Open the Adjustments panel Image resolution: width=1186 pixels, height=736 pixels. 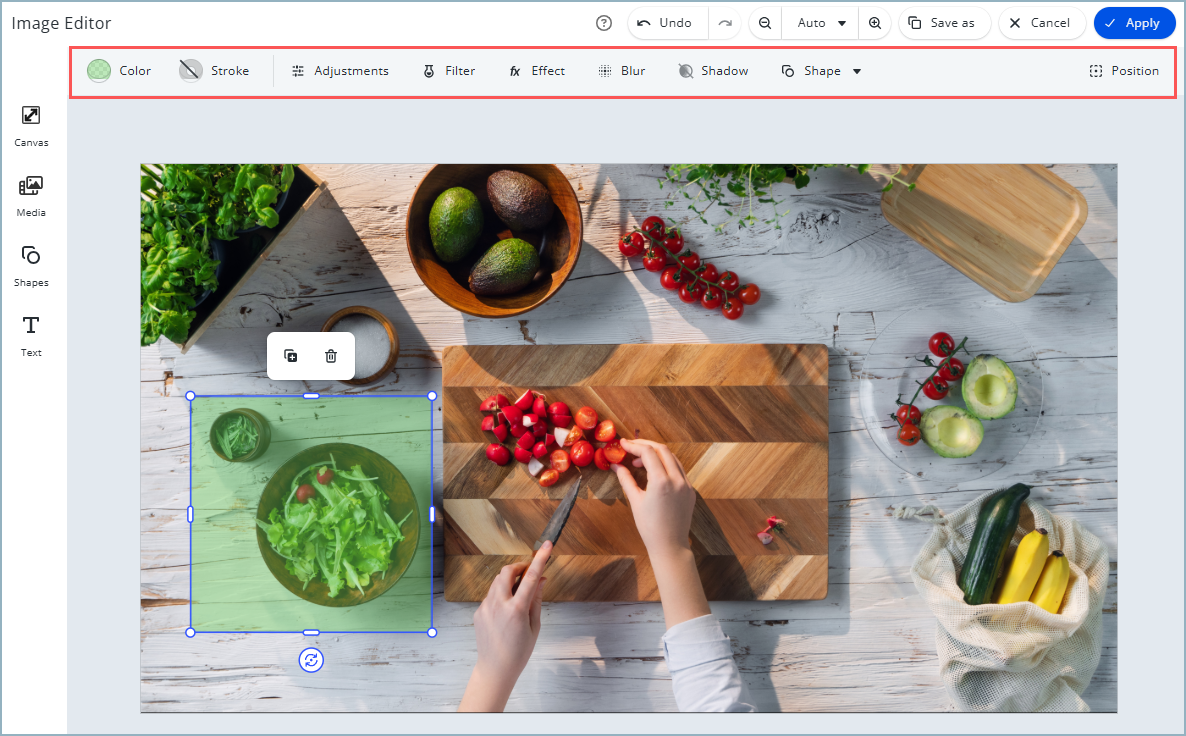tap(340, 70)
